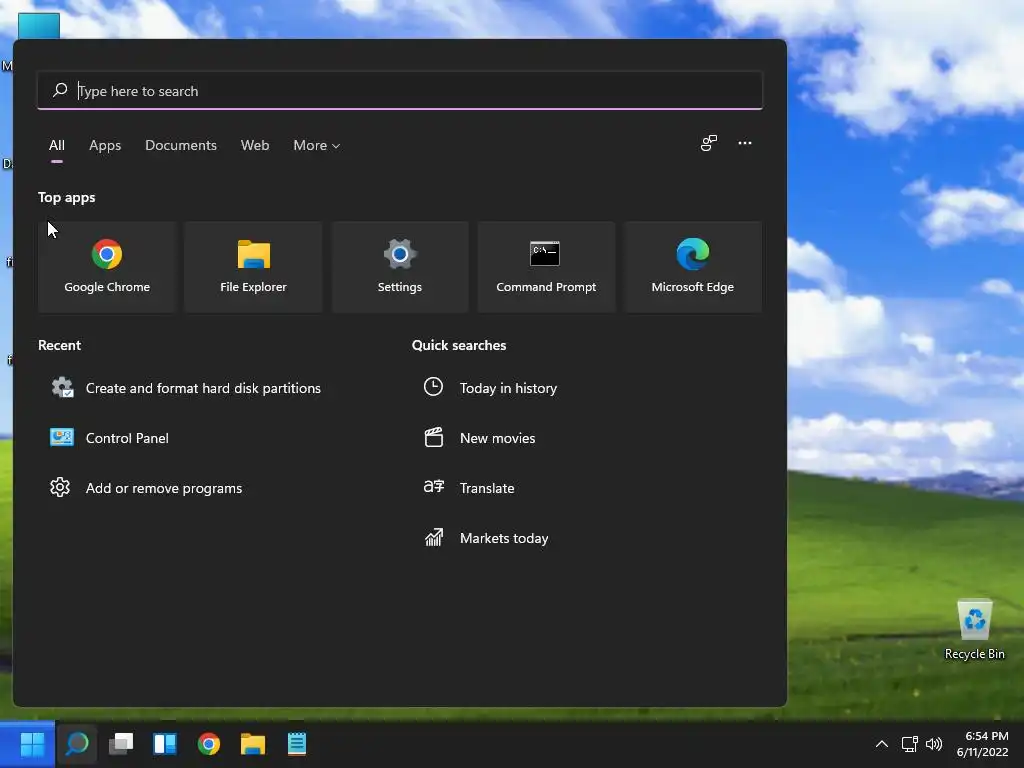Click the clapperboard icon for New movies
Viewport: 1024px width, 768px height.
click(434, 438)
